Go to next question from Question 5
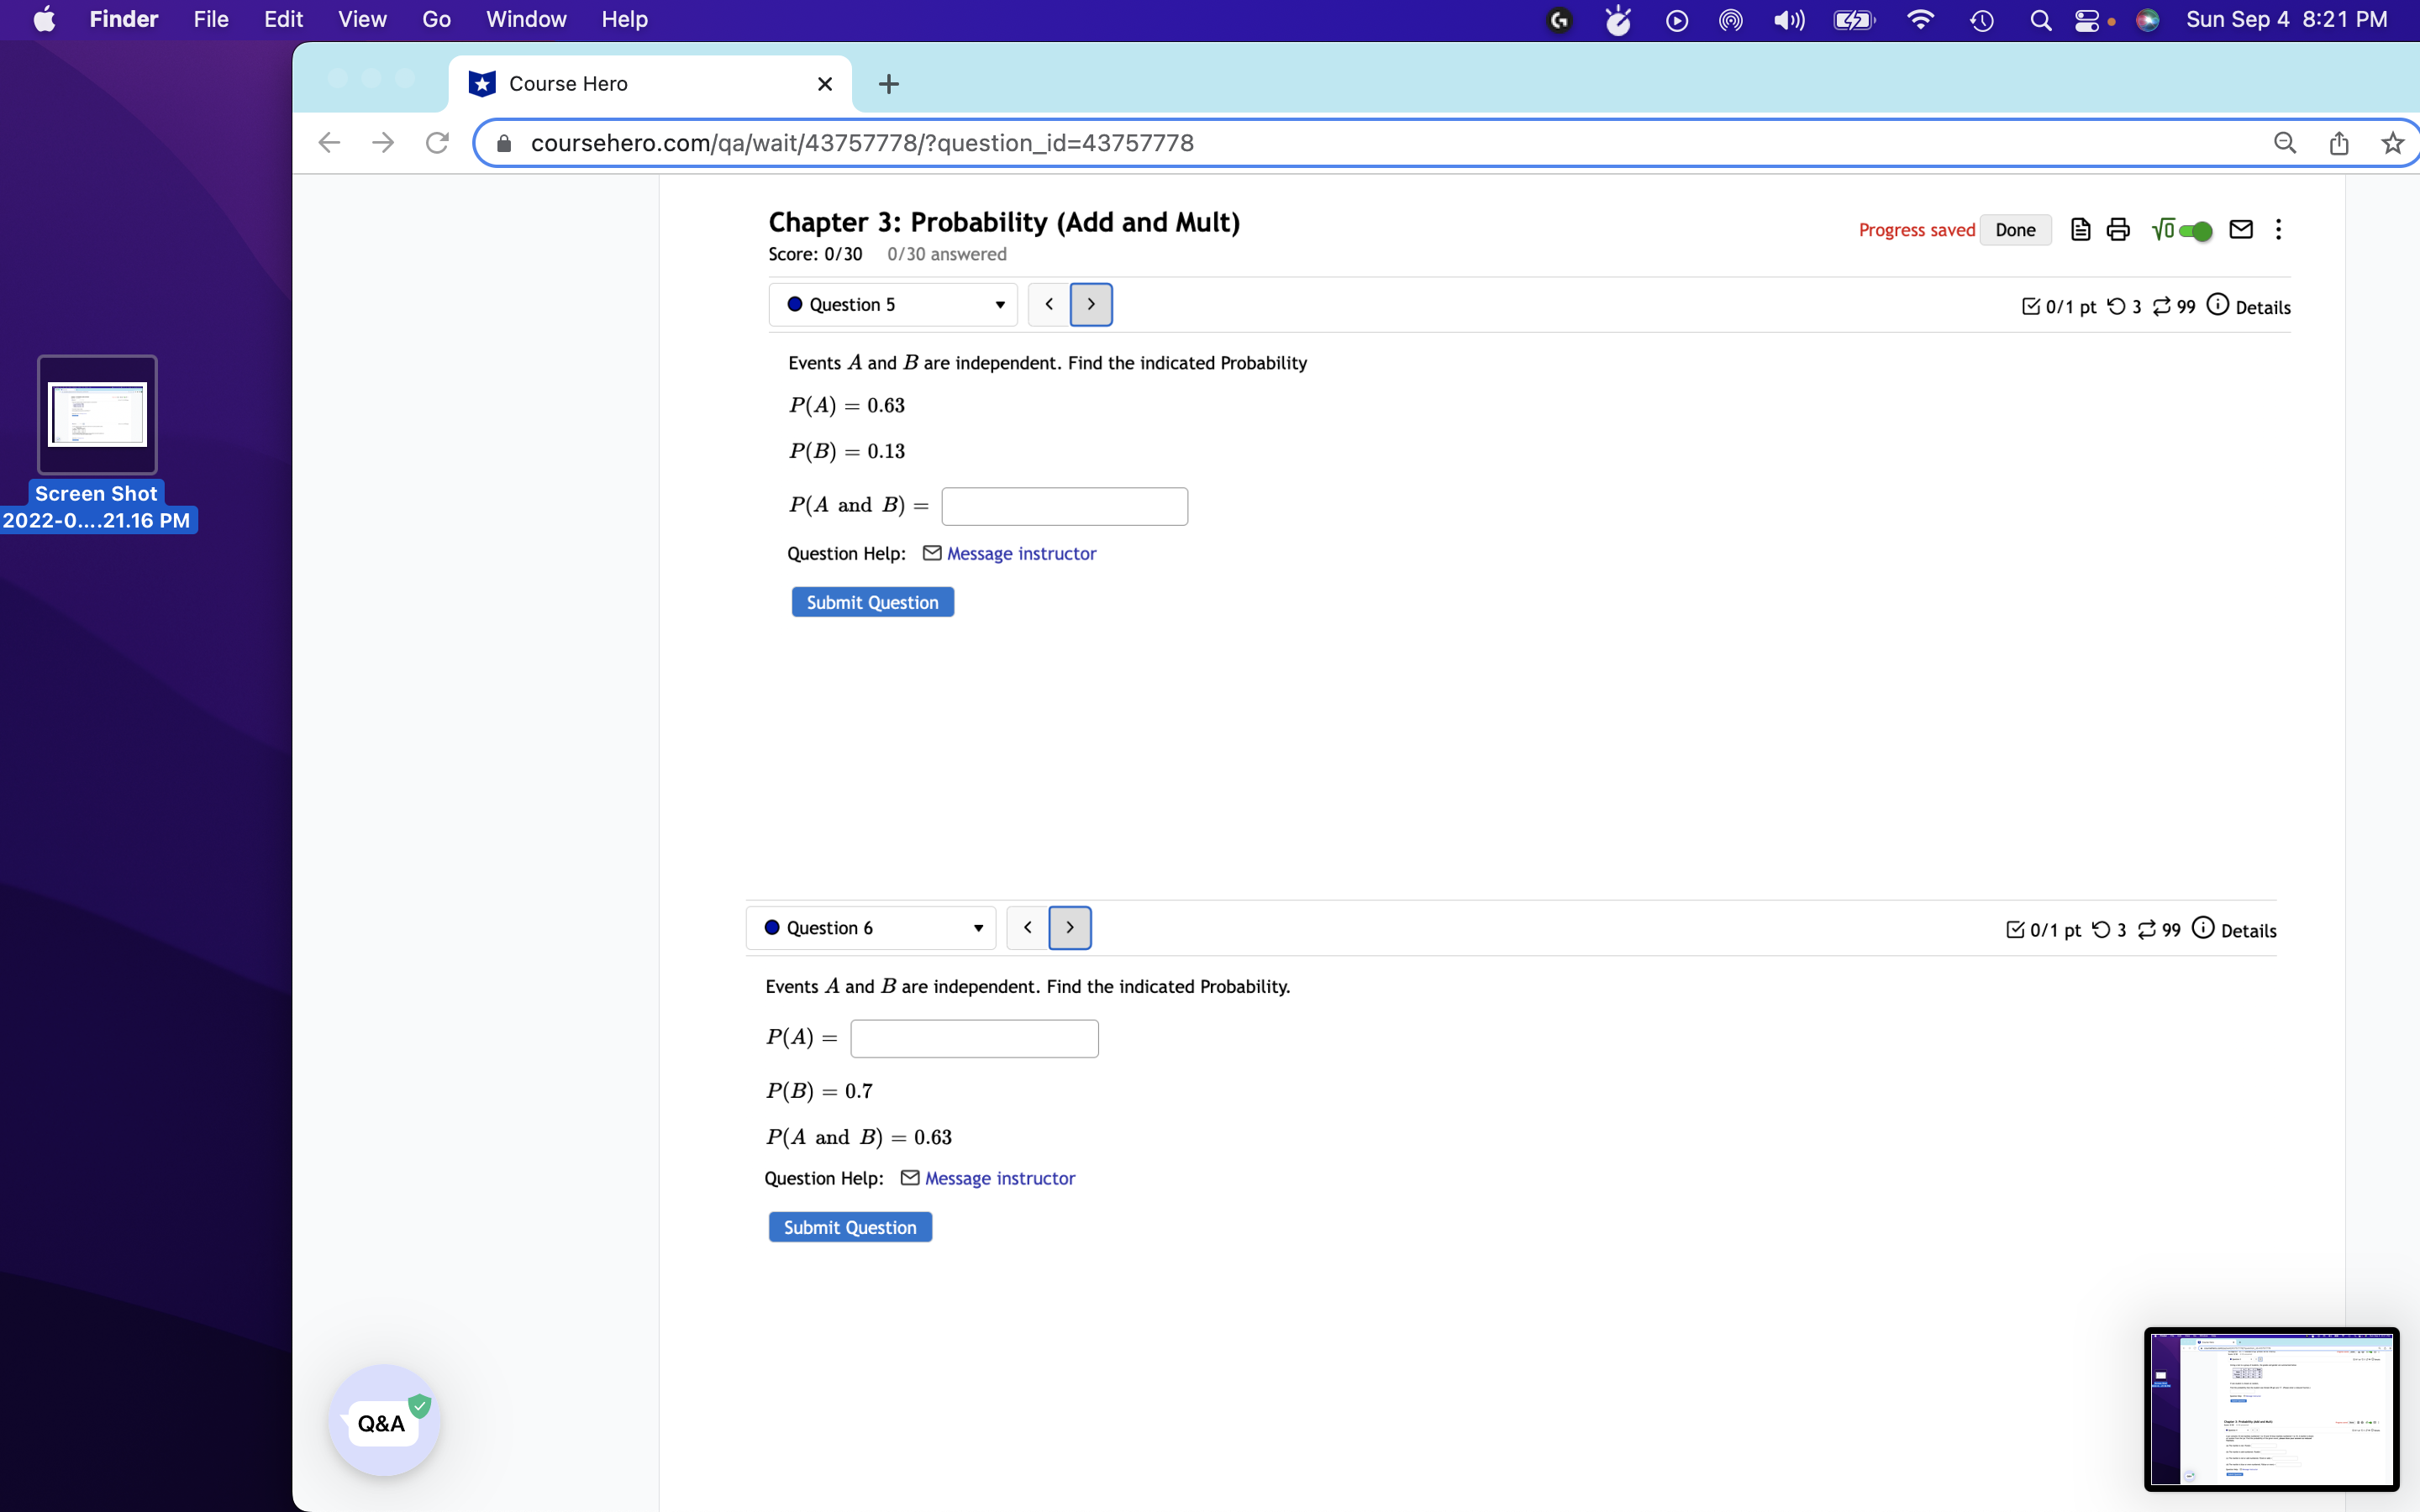This screenshot has width=2420, height=1512. 1090,305
